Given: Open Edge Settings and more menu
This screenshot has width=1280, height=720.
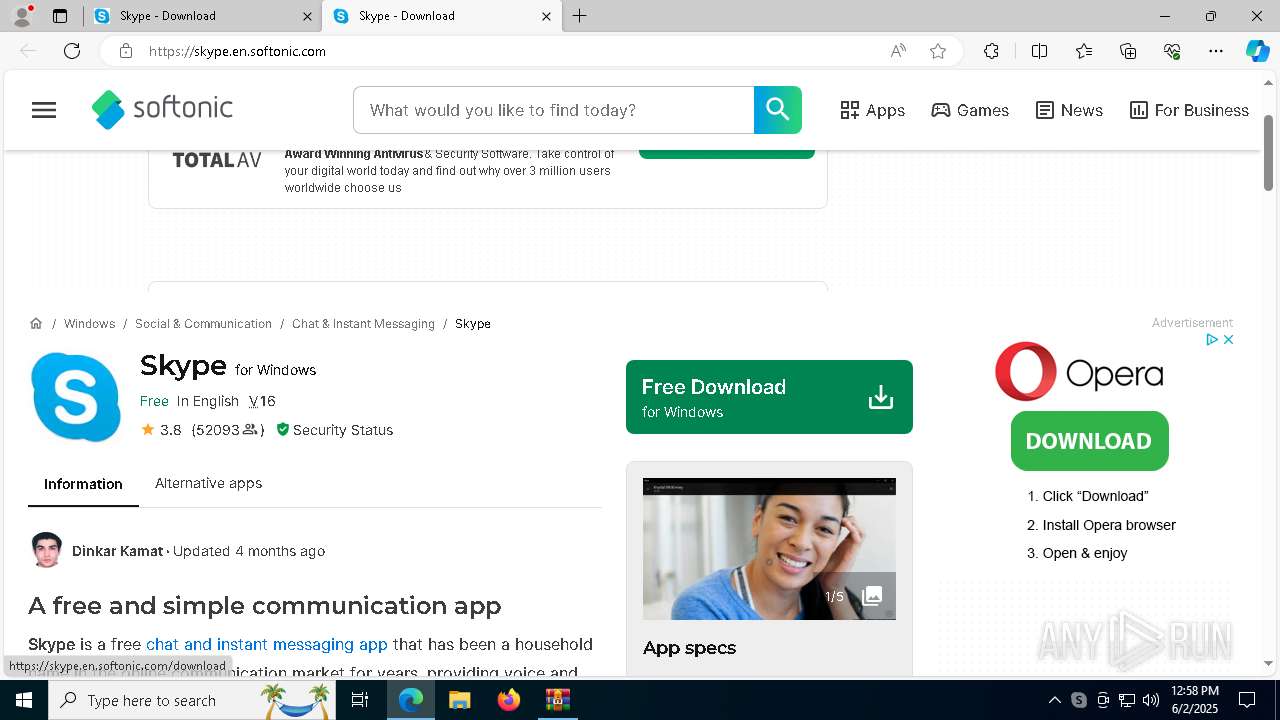Looking at the screenshot, I should (x=1216, y=51).
